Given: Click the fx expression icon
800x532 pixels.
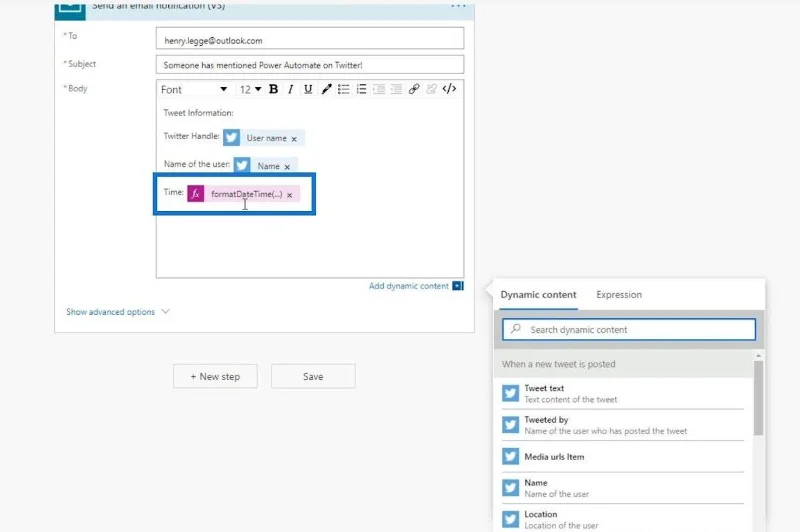Looking at the screenshot, I should 195,194.
